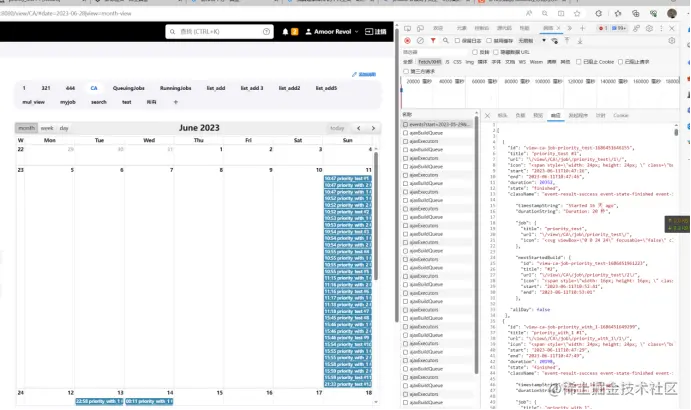The height and width of the screenshot is (410, 691).
Task: Activate the inspect element picker
Action: point(407,28)
